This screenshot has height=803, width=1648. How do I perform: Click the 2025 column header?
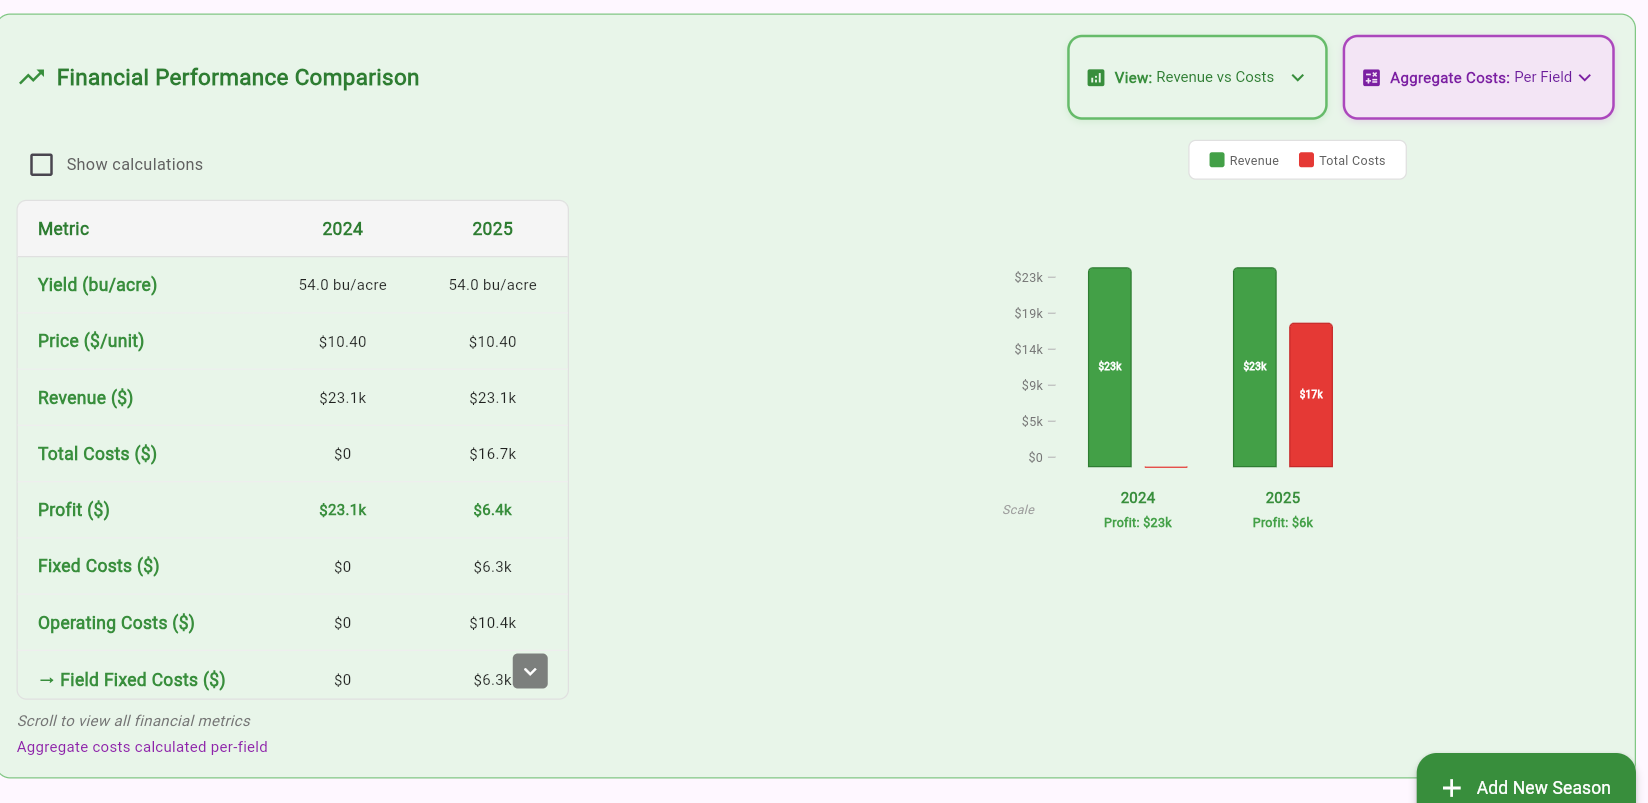(x=492, y=229)
